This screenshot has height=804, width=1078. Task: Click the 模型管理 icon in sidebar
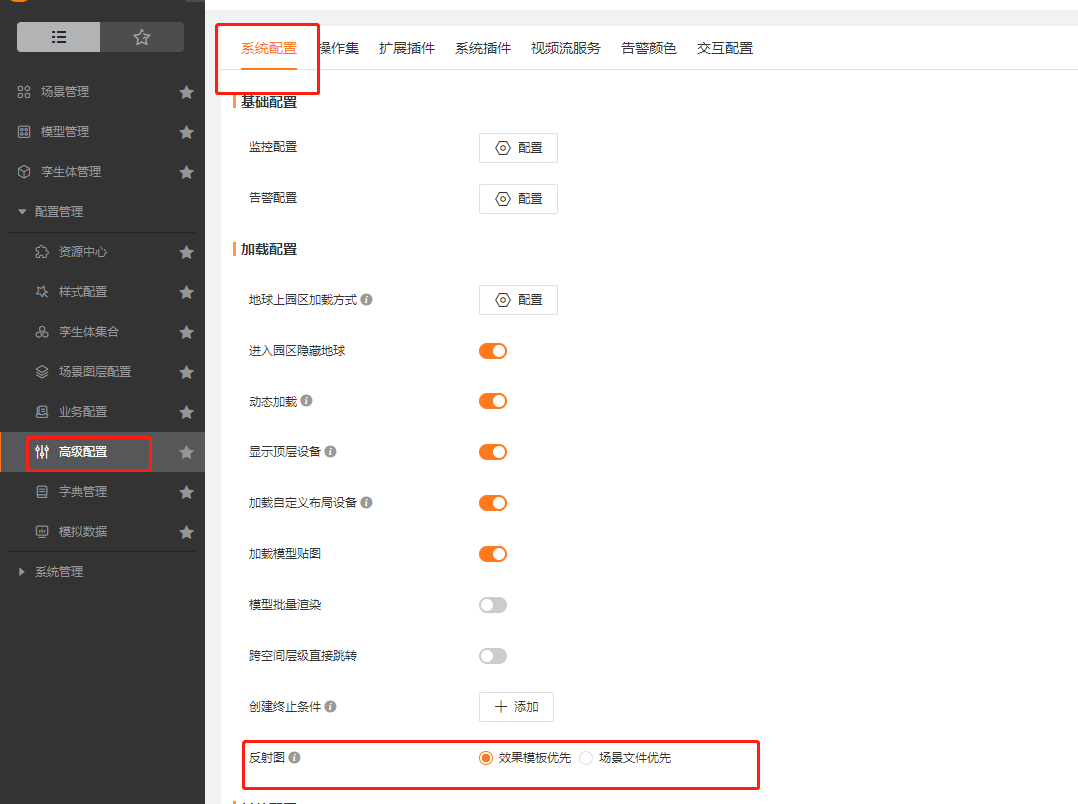tap(24, 131)
